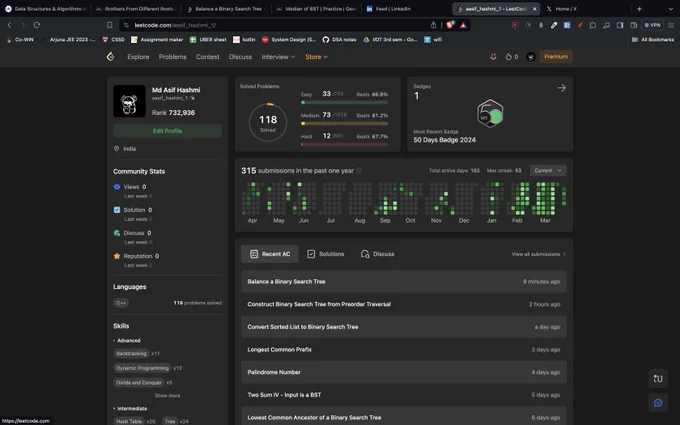
Task: Click the address bar URL field
Action: point(278,25)
